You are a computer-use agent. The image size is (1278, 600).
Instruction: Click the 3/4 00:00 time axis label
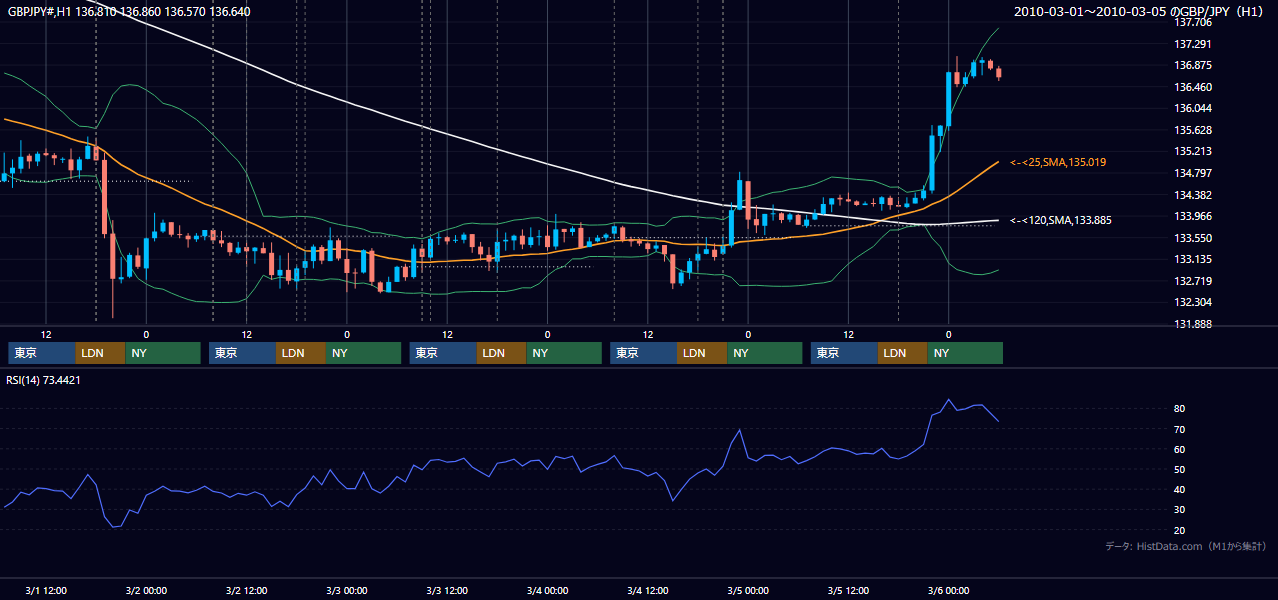[547, 591]
